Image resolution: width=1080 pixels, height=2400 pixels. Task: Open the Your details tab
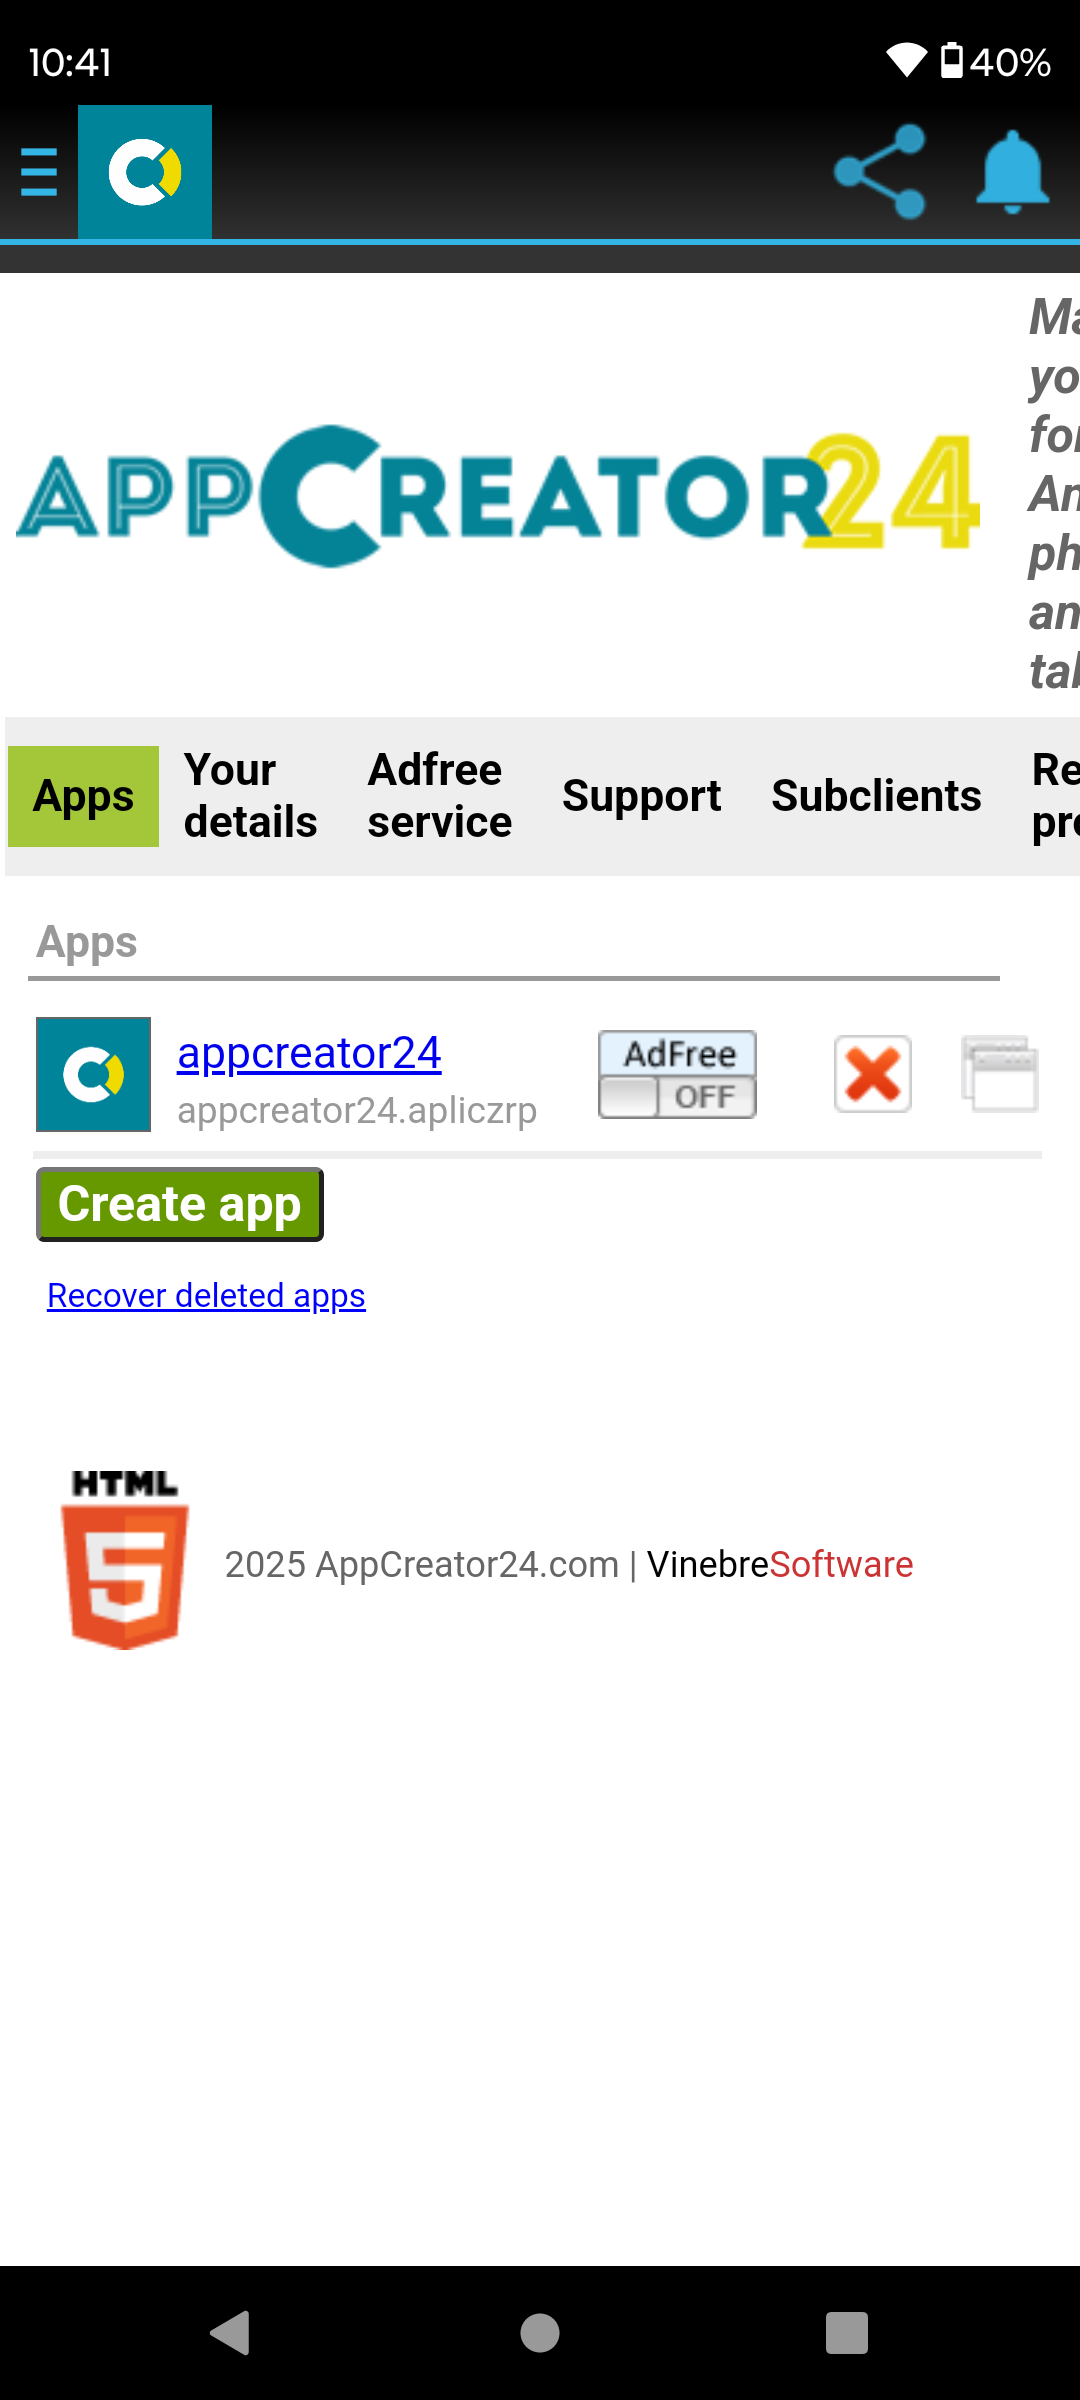(251, 796)
